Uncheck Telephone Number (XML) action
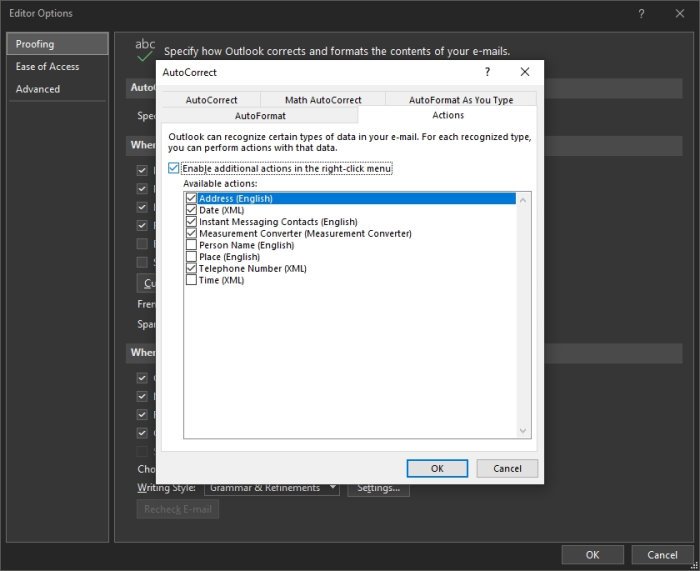This screenshot has height=571, width=700. [x=191, y=269]
